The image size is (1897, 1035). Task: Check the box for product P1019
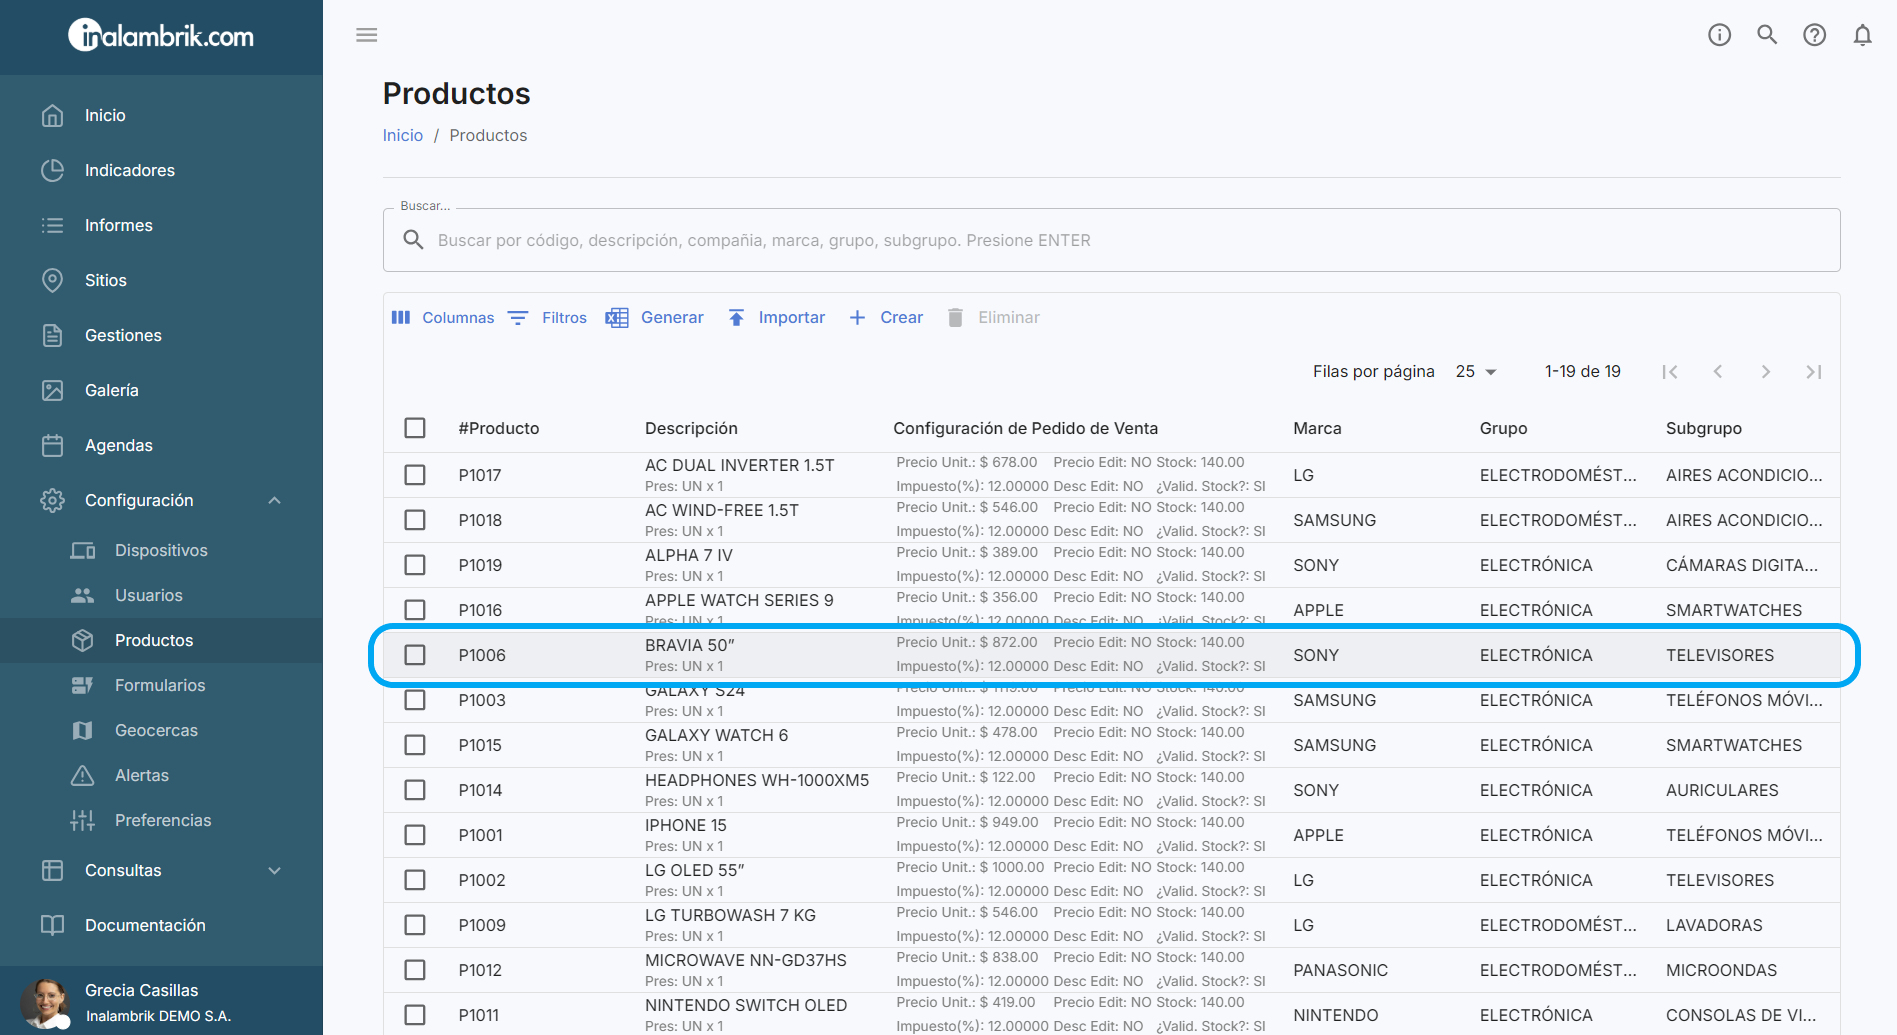[415, 565]
